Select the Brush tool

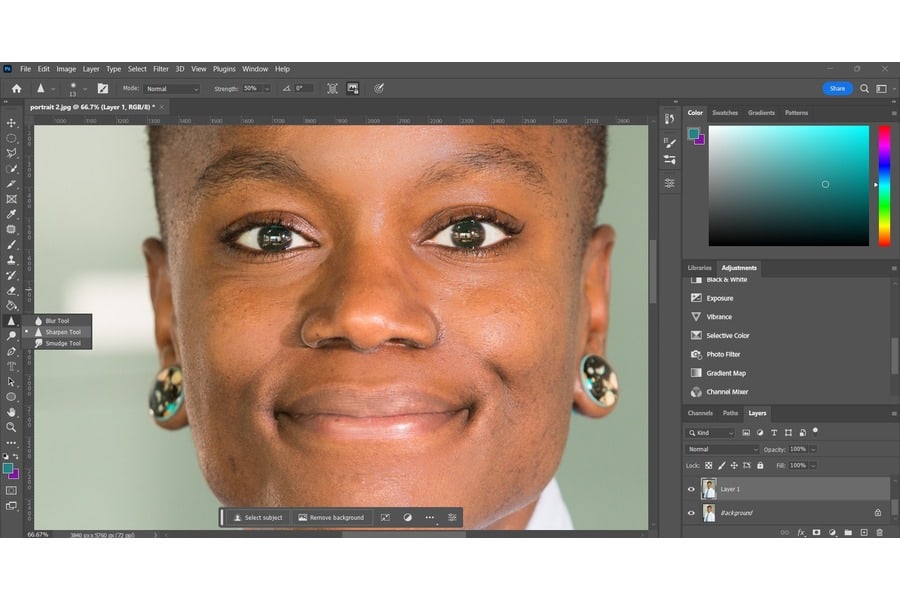coord(11,245)
